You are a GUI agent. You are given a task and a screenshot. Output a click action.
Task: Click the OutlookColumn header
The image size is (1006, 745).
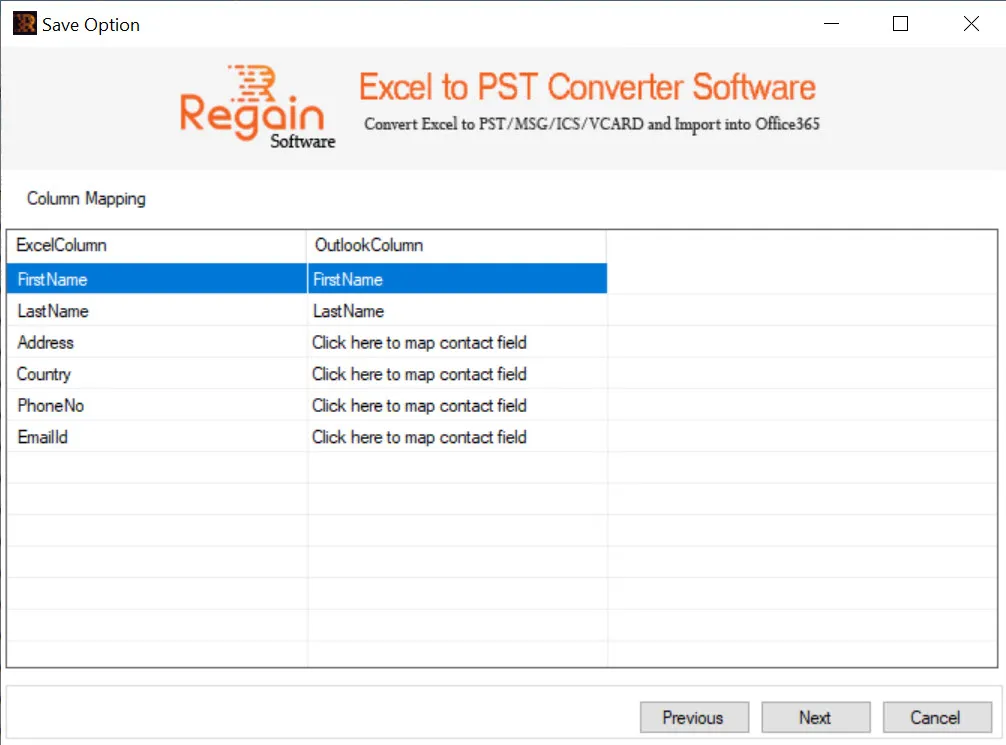point(457,246)
